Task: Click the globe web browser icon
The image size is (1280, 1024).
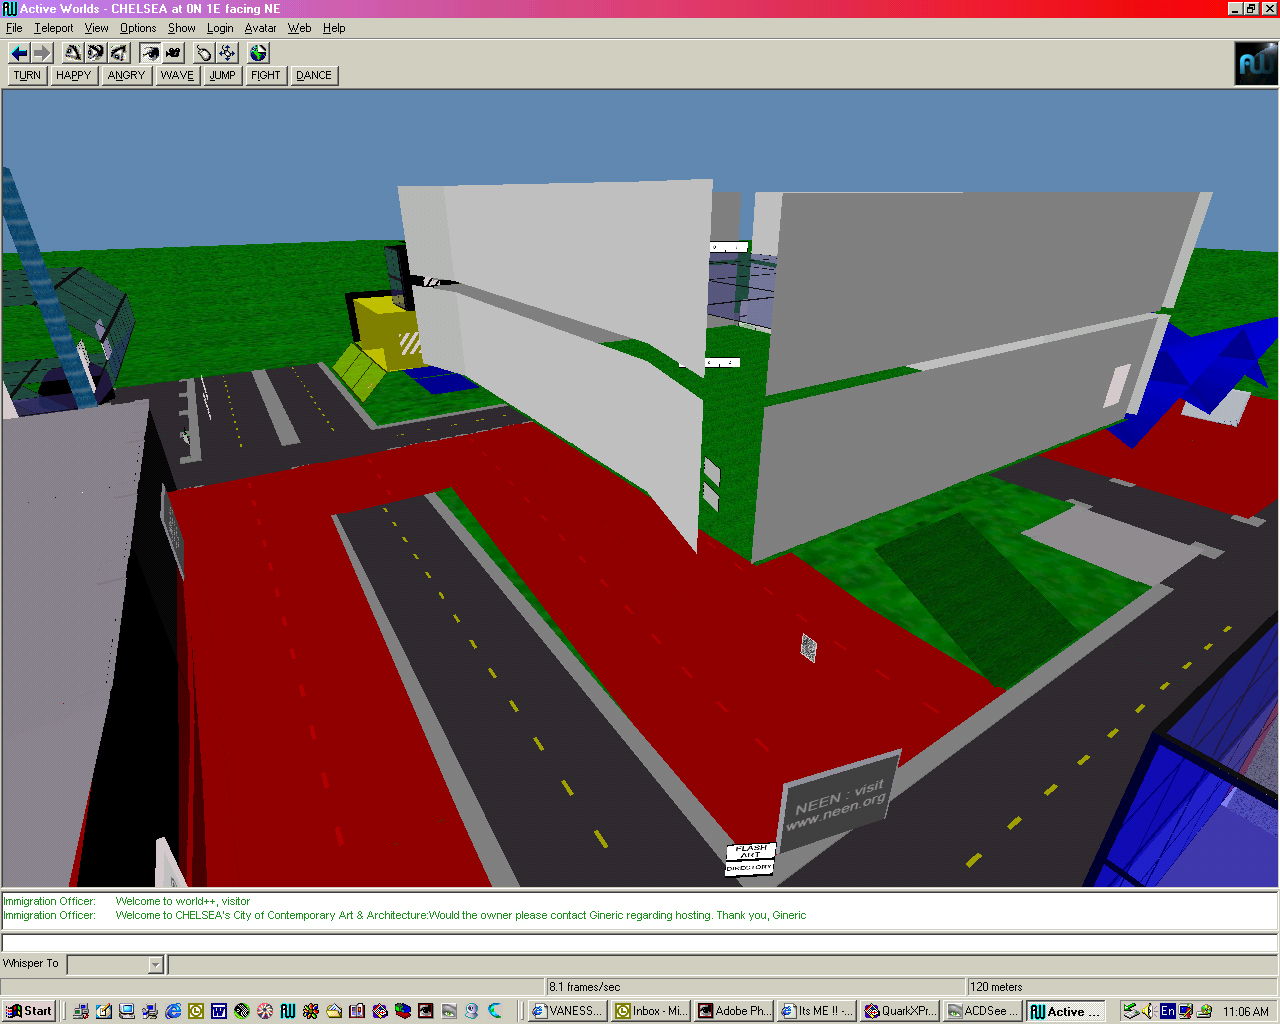Action: tap(258, 53)
